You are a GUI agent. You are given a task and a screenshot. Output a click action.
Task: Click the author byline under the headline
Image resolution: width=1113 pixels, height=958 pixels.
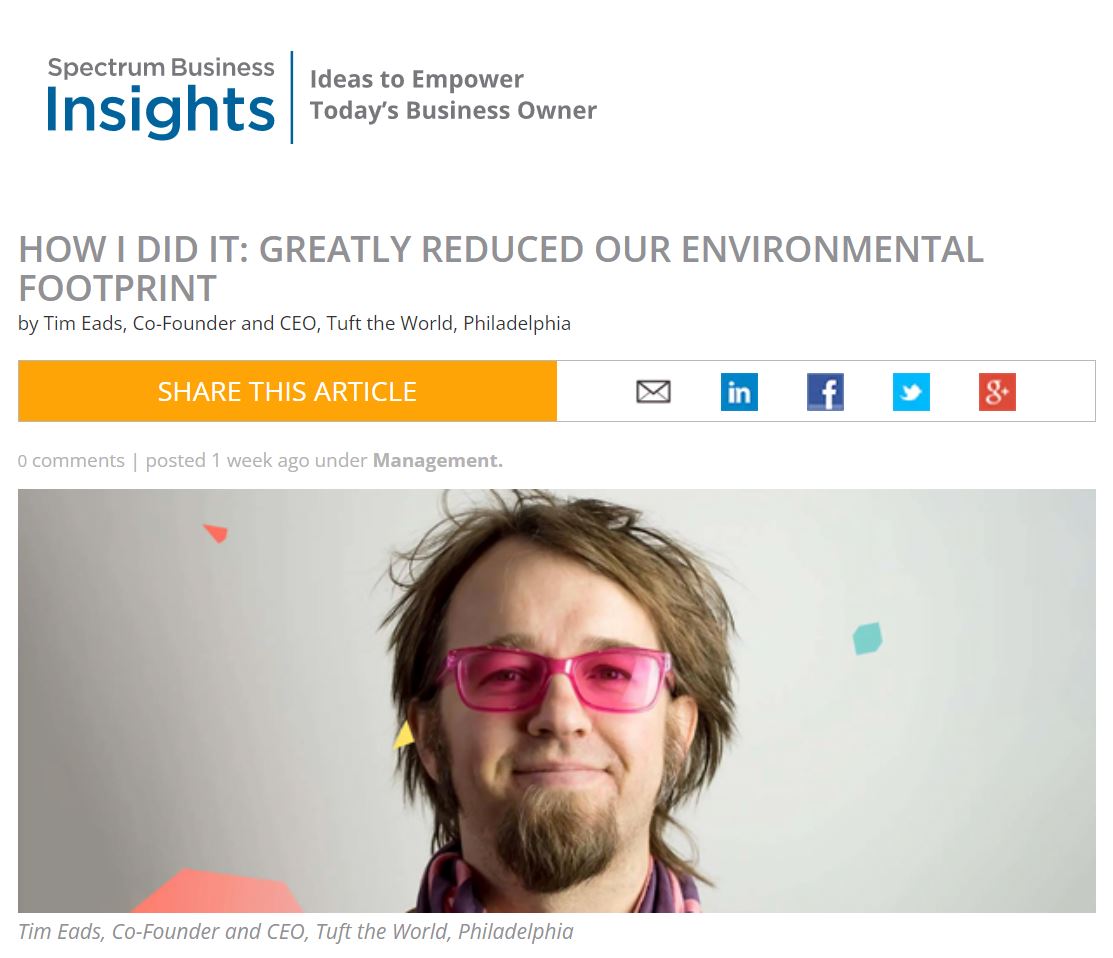pyautogui.click(x=294, y=323)
